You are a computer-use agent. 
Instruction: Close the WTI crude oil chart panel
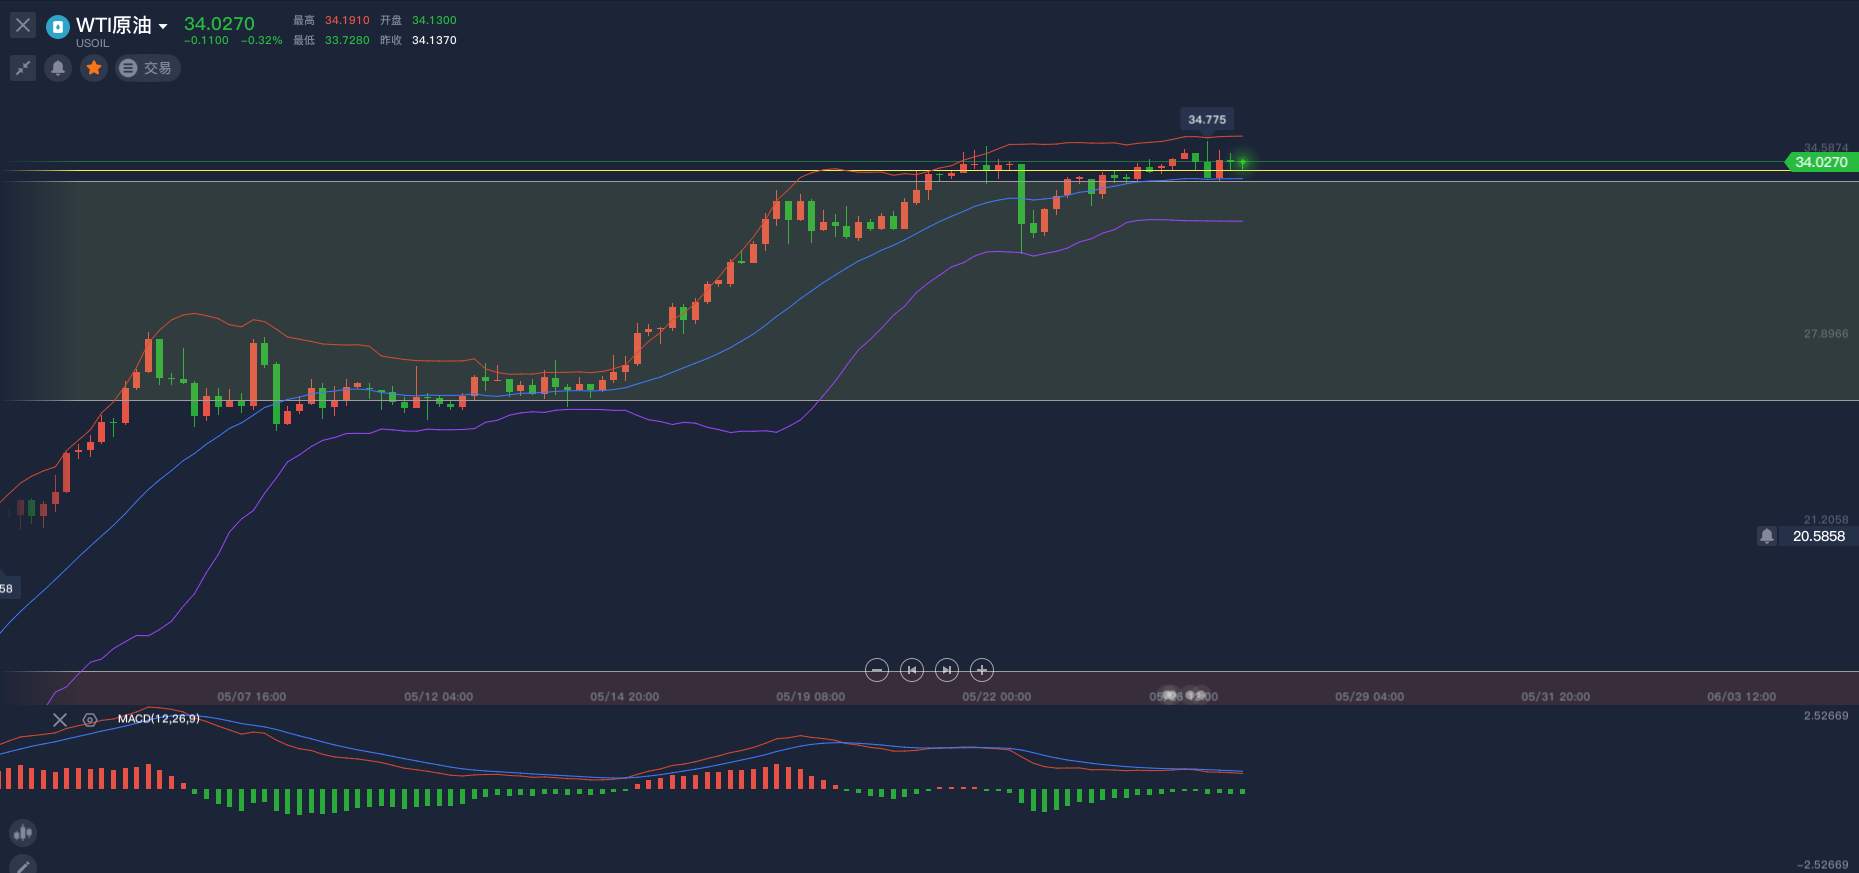(x=23, y=25)
